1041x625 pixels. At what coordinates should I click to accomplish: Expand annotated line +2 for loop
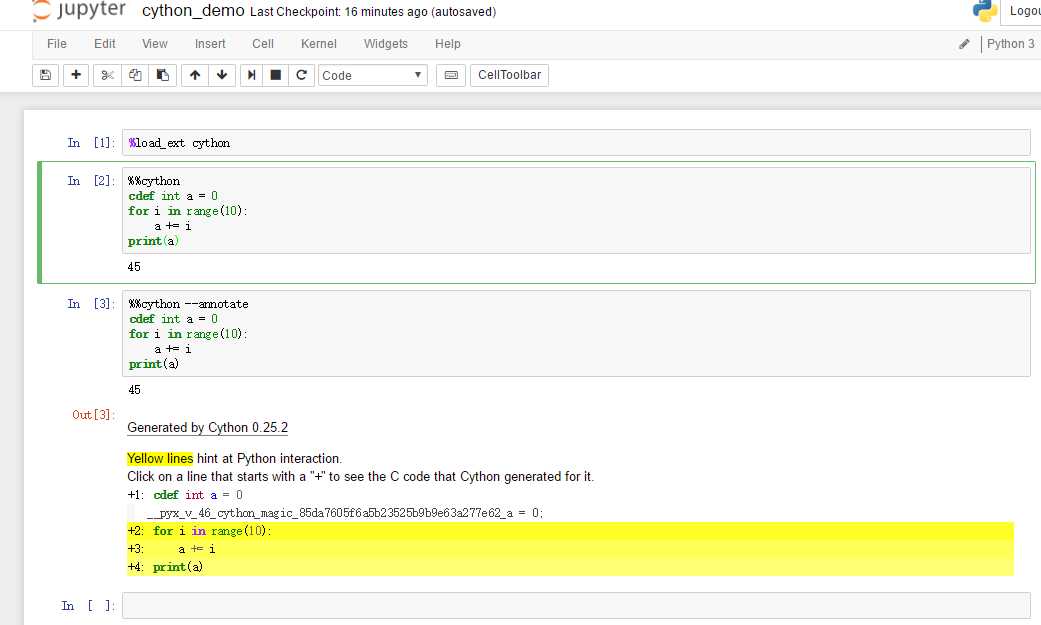pyautogui.click(x=570, y=531)
